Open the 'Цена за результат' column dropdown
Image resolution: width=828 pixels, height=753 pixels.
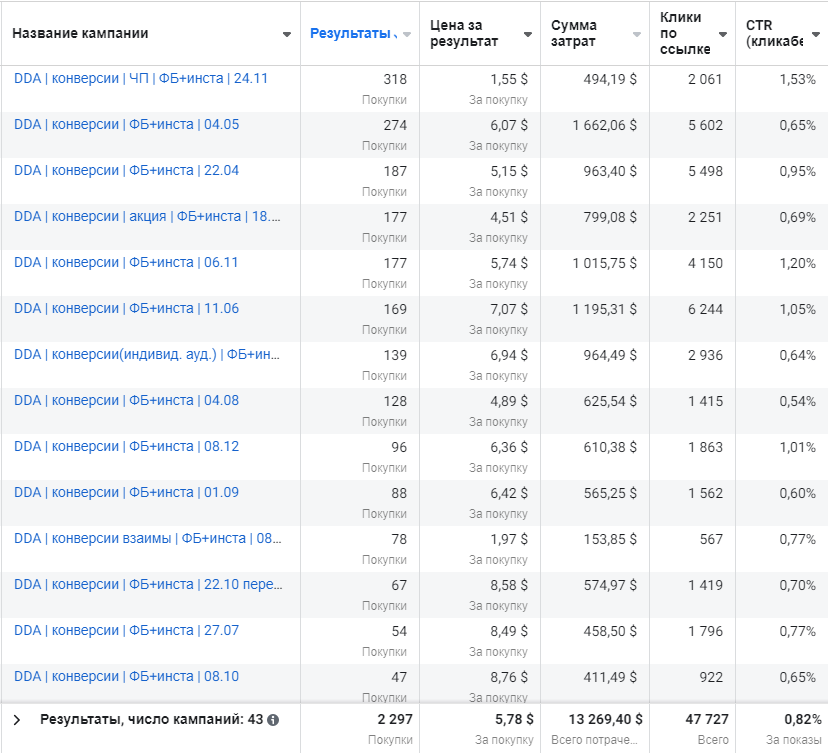(x=527, y=35)
